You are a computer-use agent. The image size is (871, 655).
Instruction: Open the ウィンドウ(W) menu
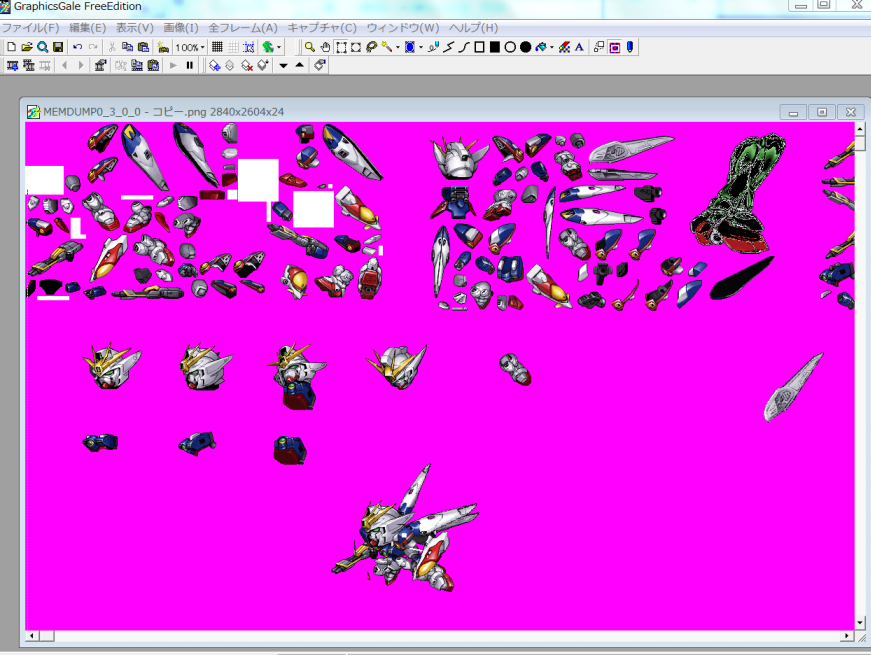pyautogui.click(x=403, y=27)
